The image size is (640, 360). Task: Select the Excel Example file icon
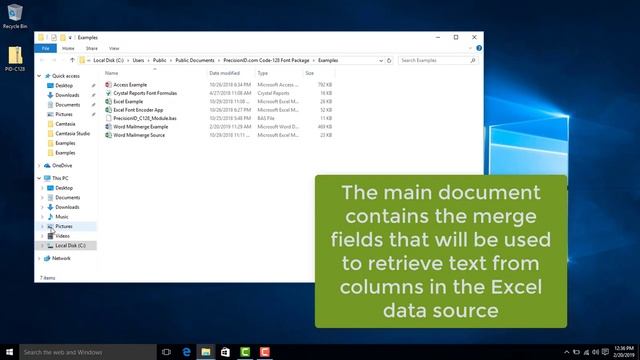tap(108, 101)
